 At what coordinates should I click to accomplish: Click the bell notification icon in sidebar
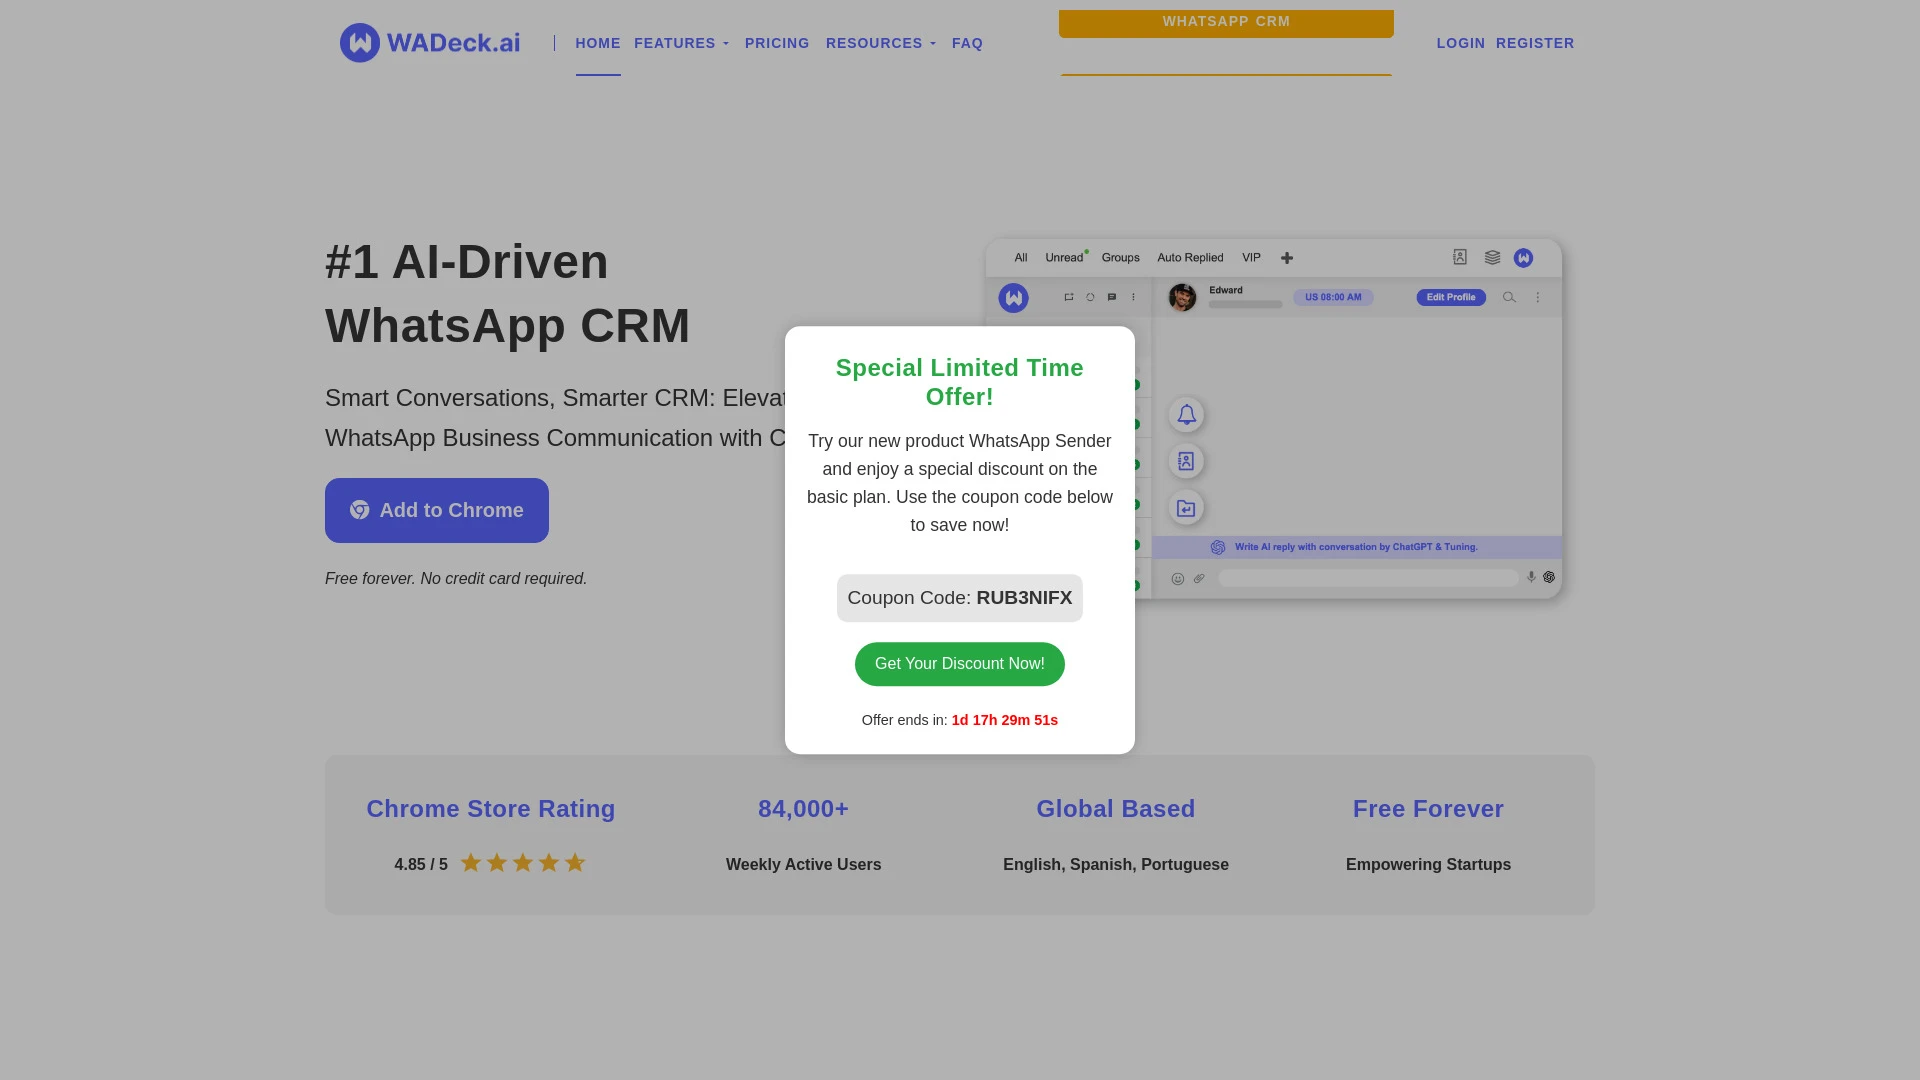click(x=1184, y=413)
